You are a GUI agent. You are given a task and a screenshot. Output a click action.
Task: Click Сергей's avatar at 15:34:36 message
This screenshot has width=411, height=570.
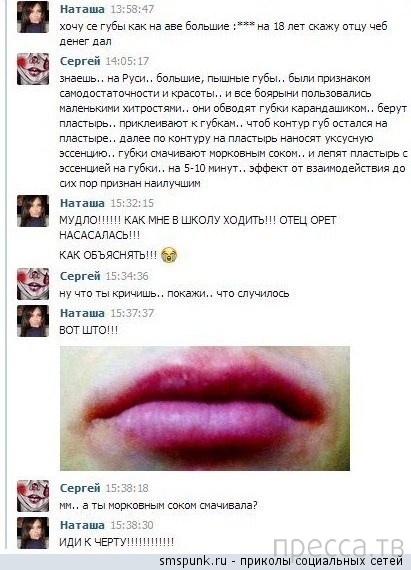[x=33, y=284]
